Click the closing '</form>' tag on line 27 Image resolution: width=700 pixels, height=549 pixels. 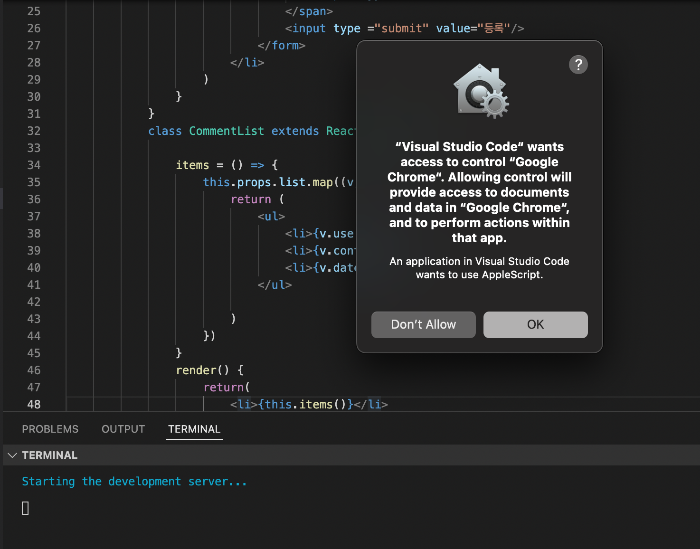[281, 46]
